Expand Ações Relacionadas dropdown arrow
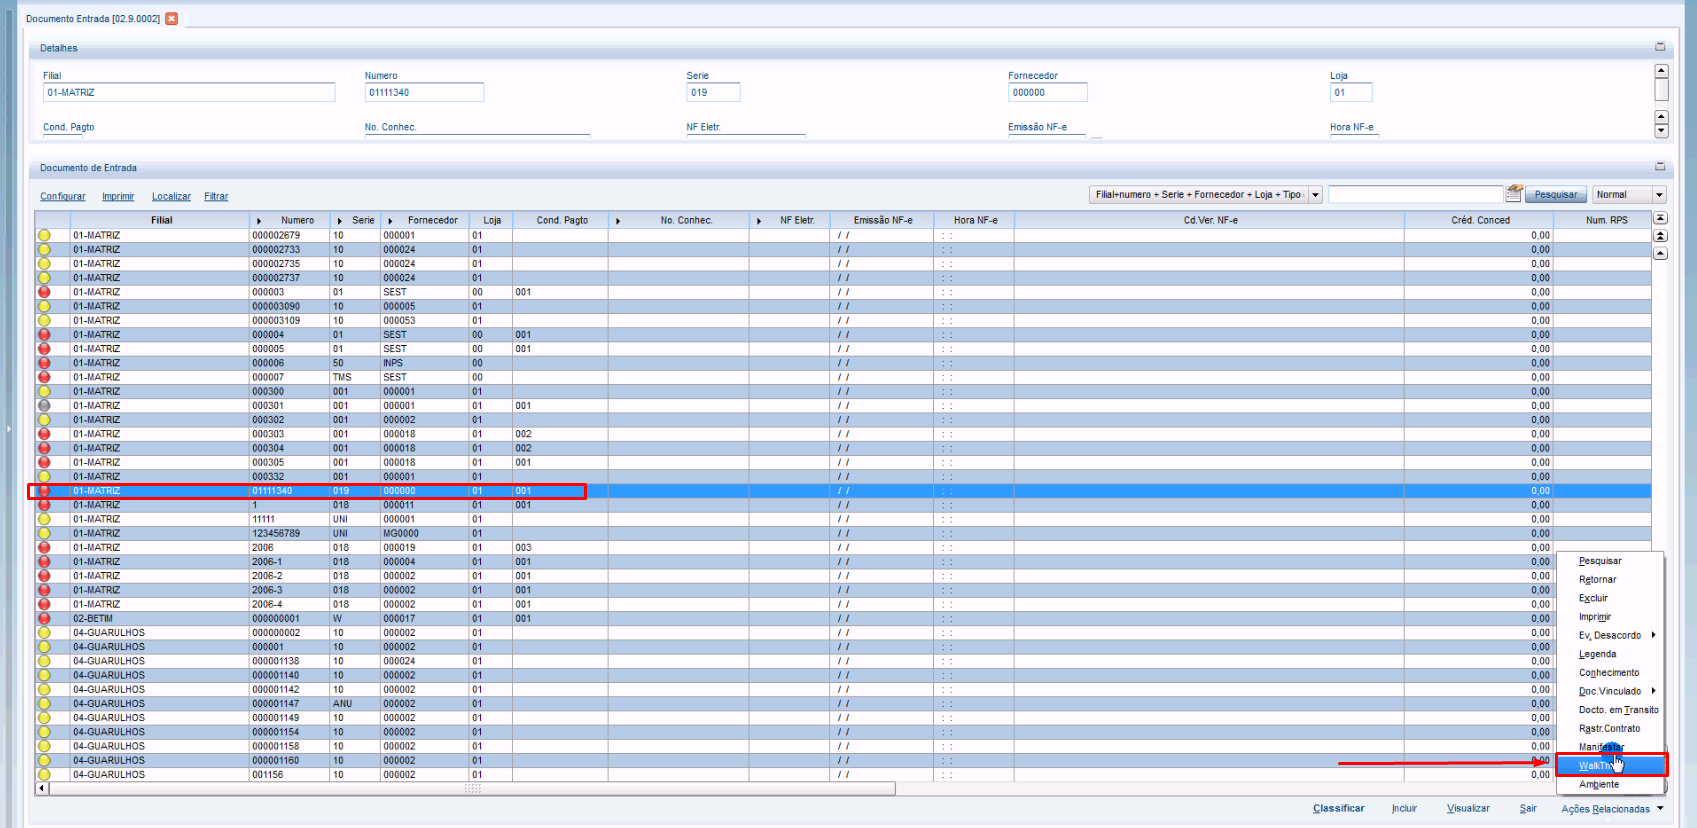 [x=1660, y=808]
